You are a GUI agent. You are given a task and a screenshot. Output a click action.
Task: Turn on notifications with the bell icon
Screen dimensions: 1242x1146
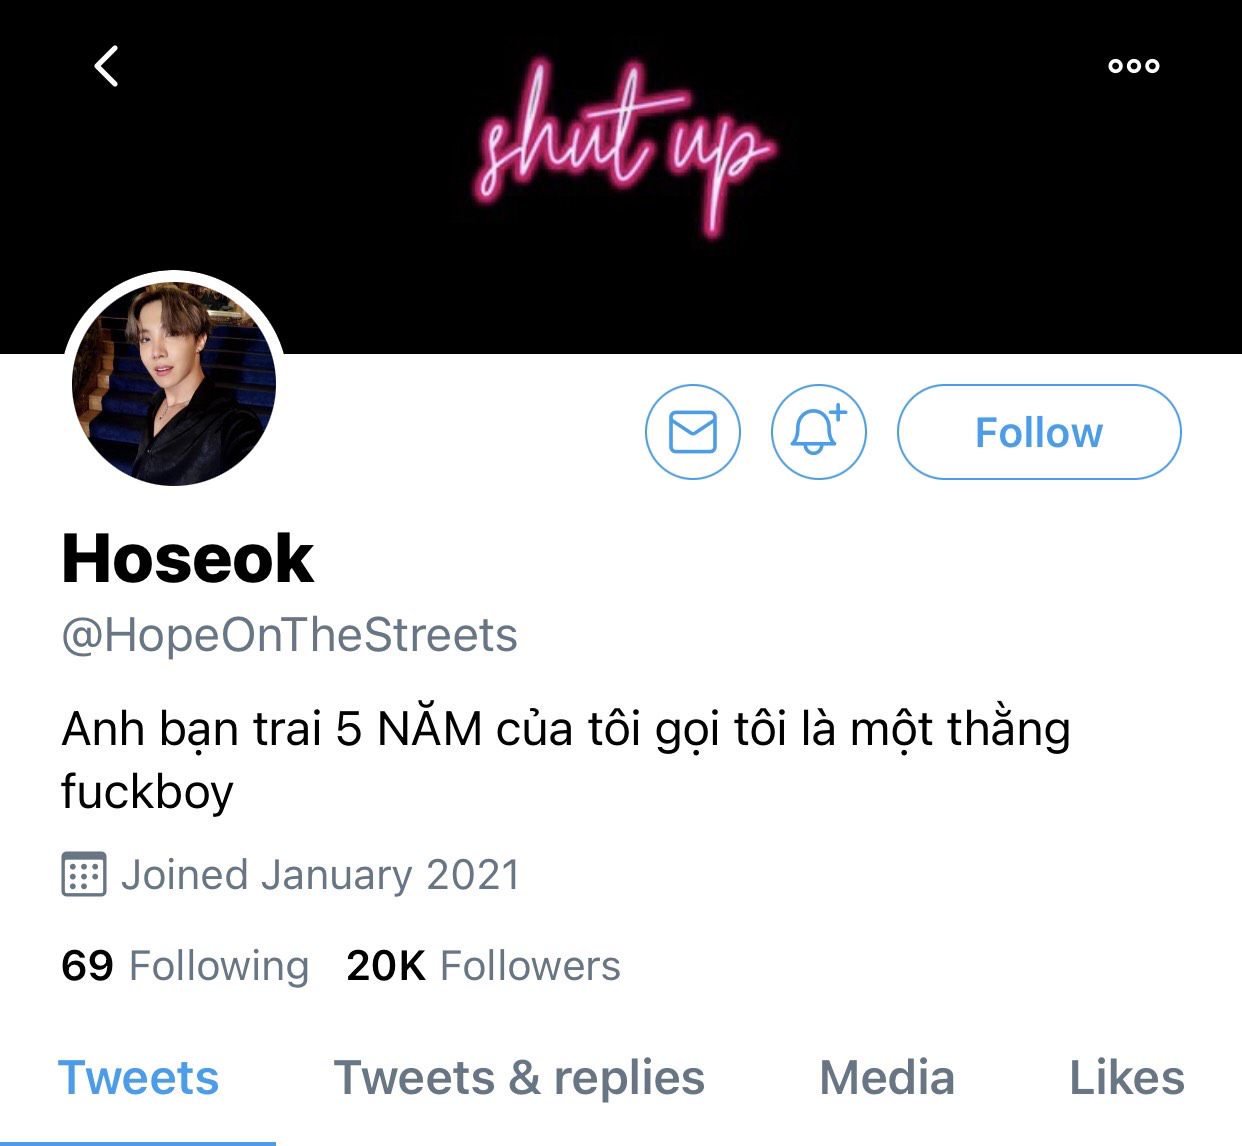click(818, 432)
